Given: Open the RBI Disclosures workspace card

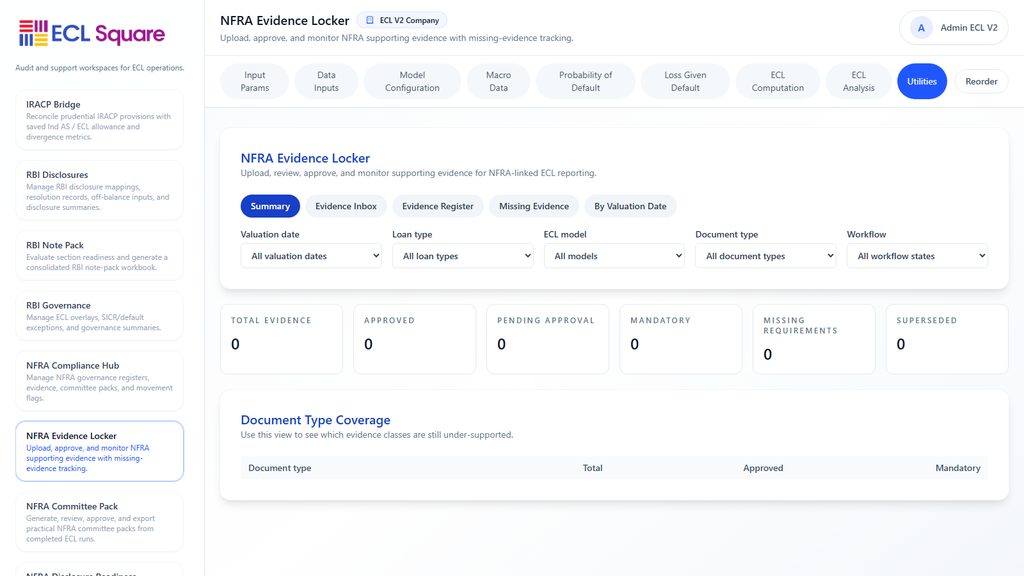Looking at the screenshot, I should [x=99, y=191].
